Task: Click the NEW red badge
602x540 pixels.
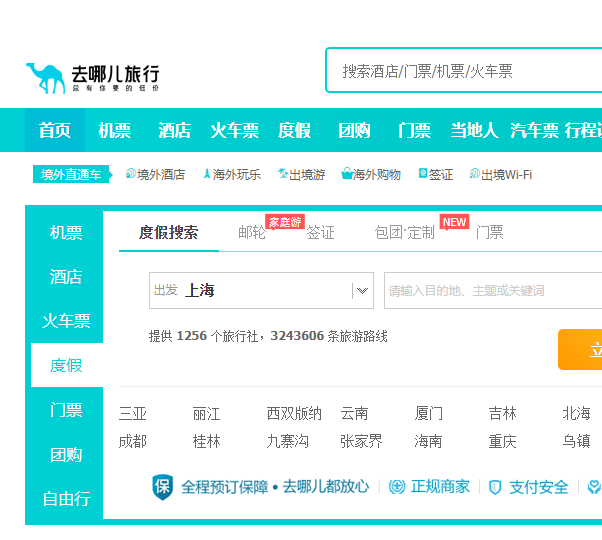Action: click(454, 222)
